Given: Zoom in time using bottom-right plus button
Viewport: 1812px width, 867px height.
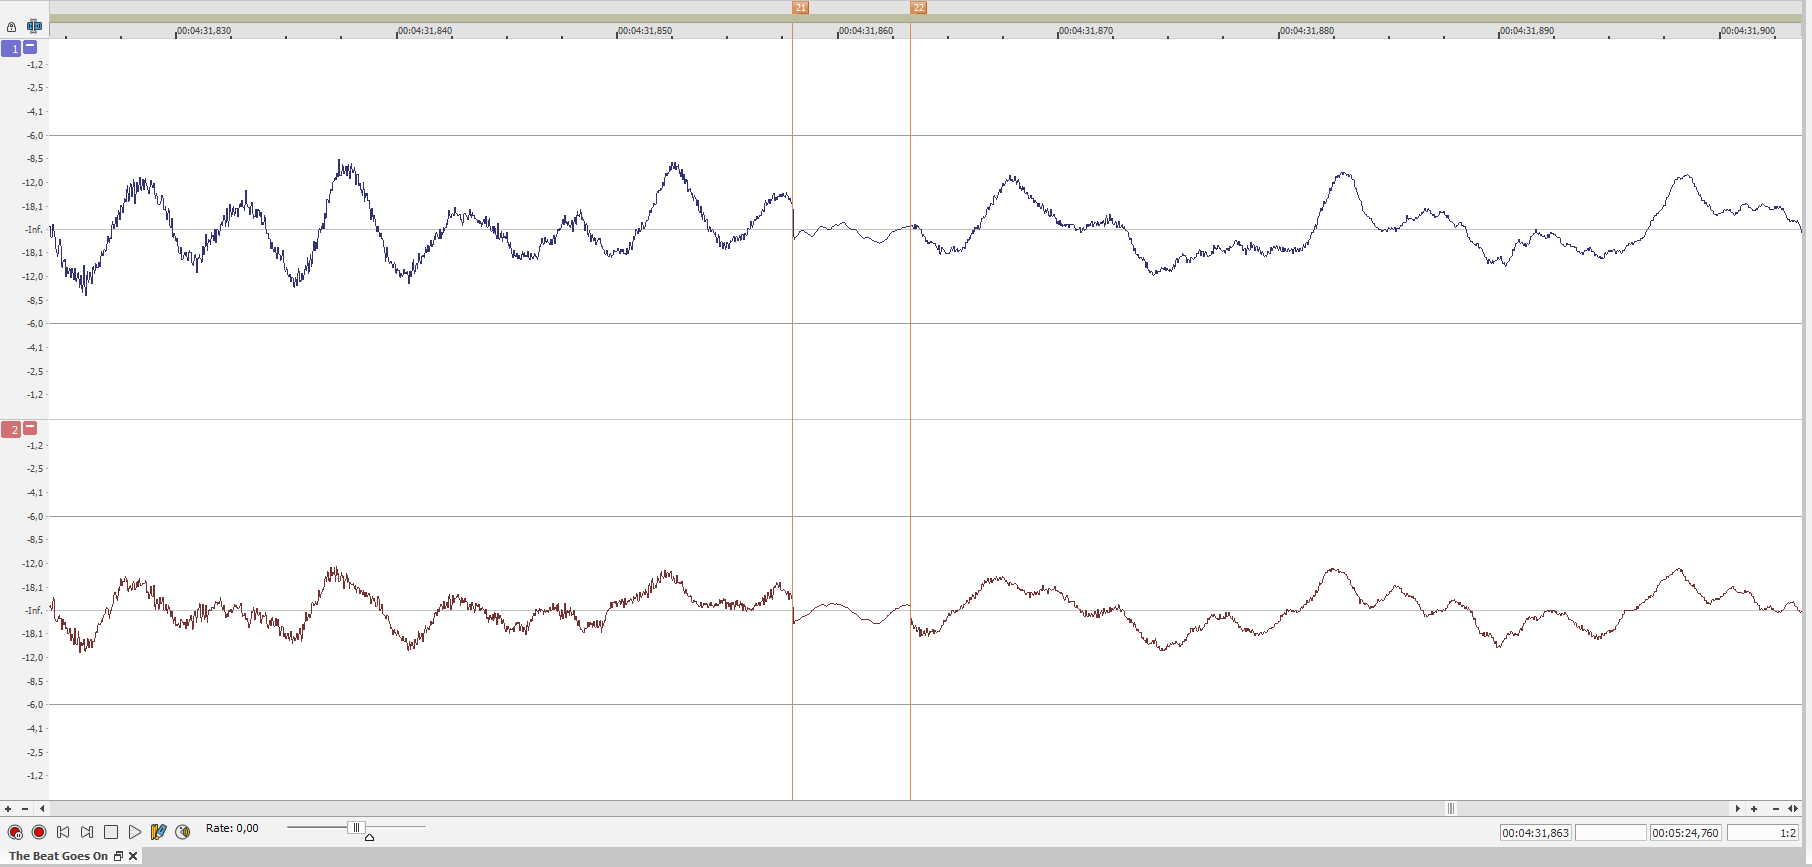Looking at the screenshot, I should tap(1754, 808).
